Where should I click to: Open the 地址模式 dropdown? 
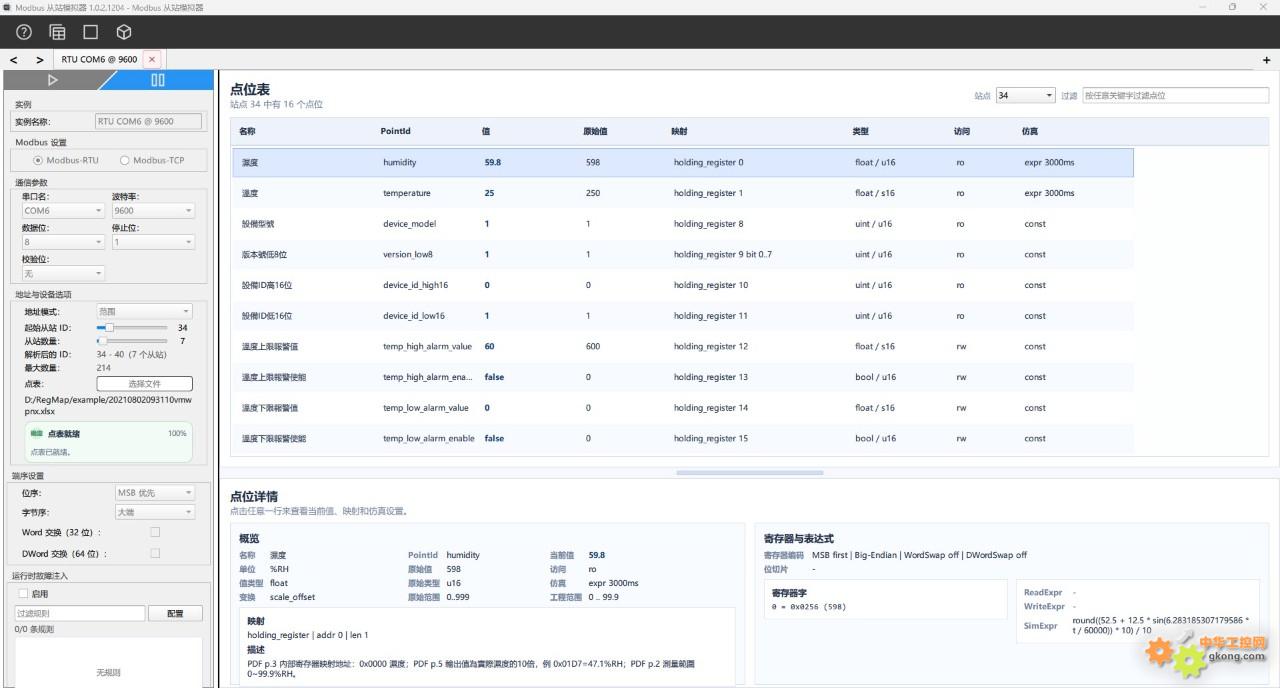point(143,311)
